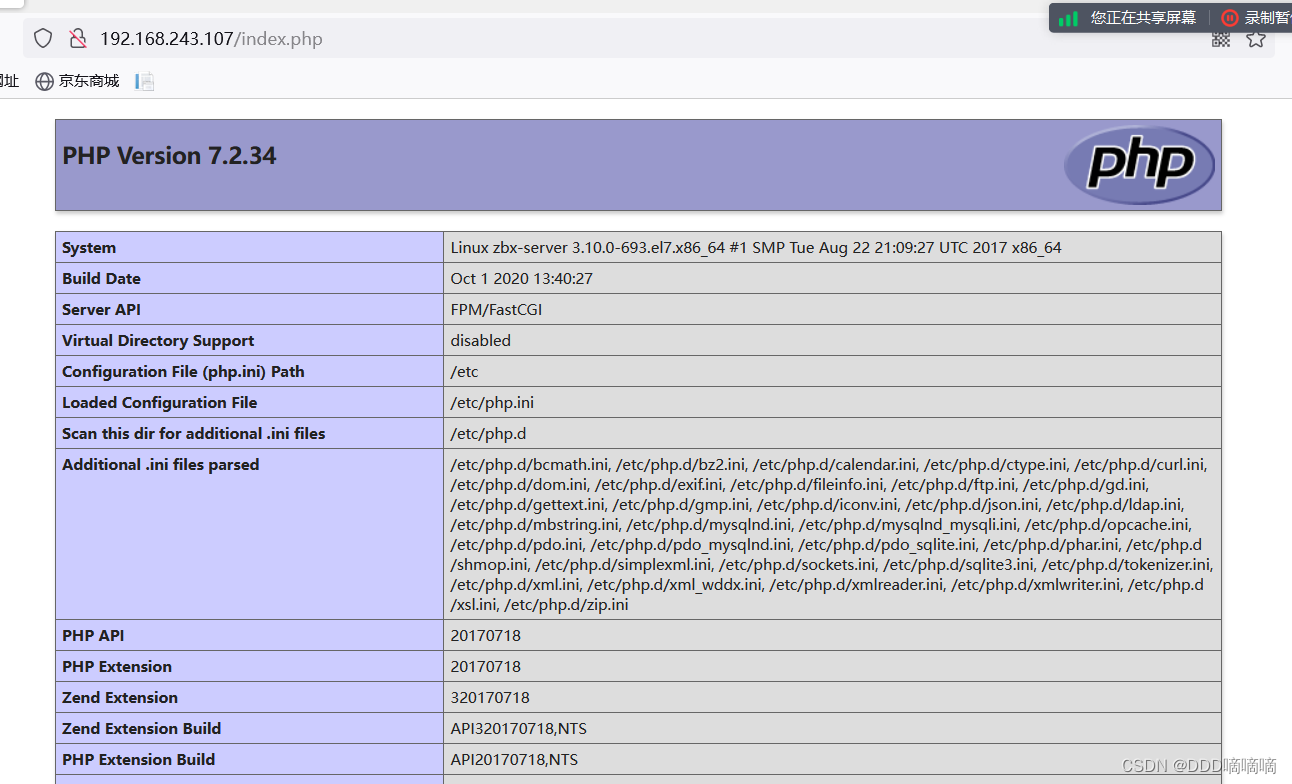Click the FPM/FastCGI value
Screen dimensions: 1292x784
pos(496,310)
